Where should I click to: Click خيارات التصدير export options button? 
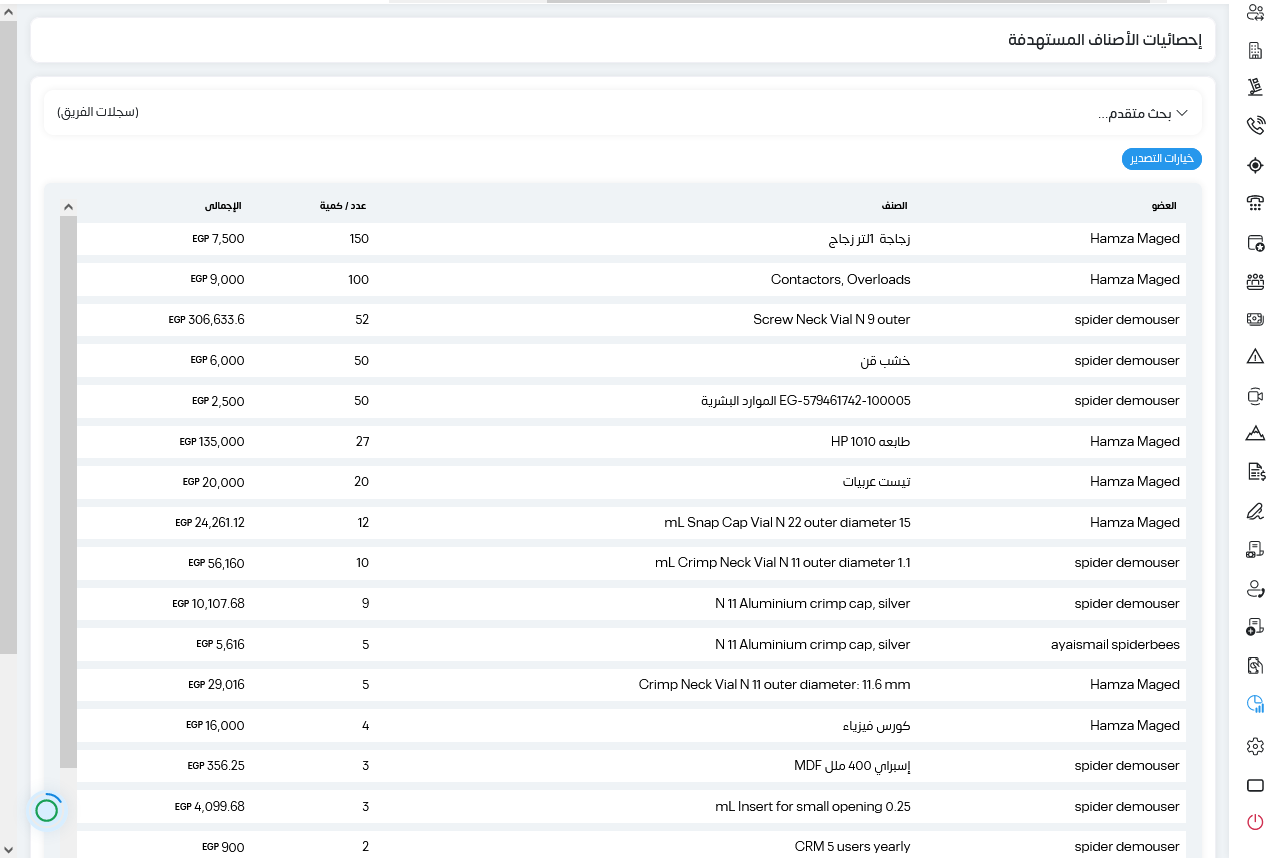1162,159
